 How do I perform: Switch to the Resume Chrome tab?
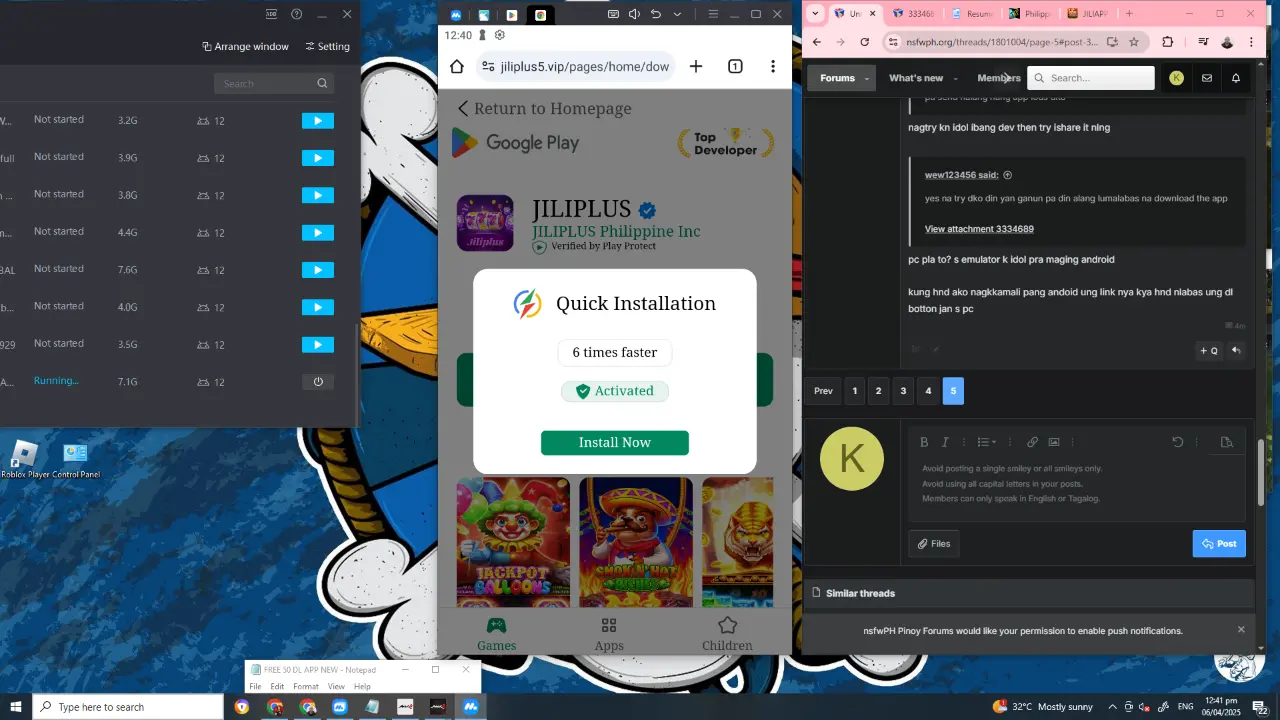tap(971, 14)
